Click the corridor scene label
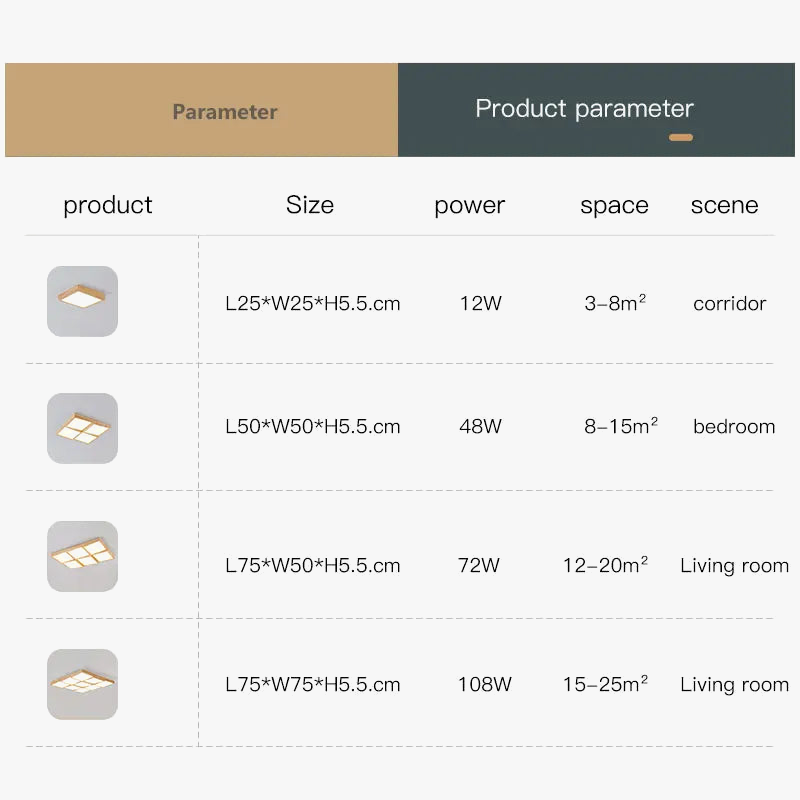The image size is (800, 800). [730, 303]
